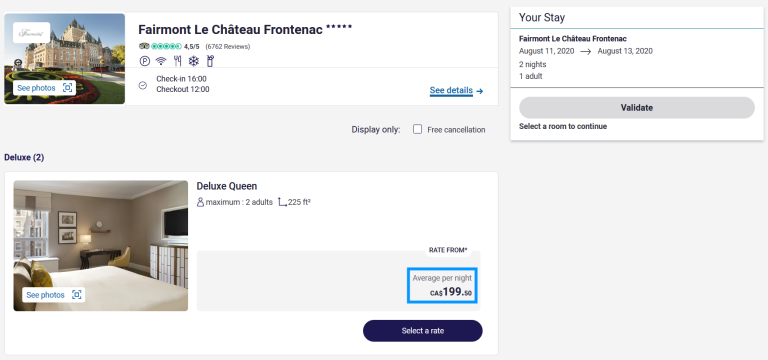768x360 pixels.
Task: Click the Deluxe (2) category heading
Action: coord(24,158)
